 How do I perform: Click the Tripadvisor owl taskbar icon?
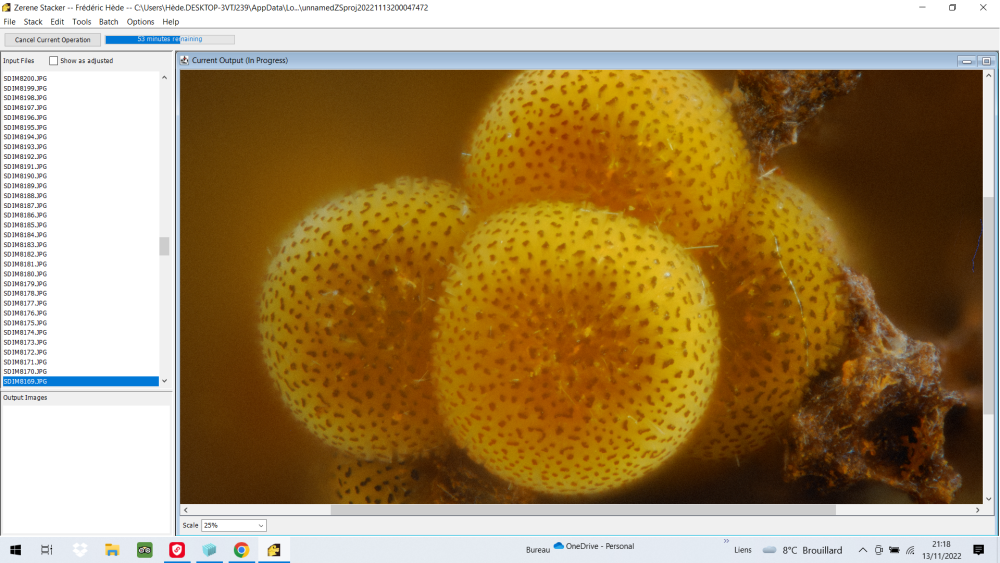145,550
